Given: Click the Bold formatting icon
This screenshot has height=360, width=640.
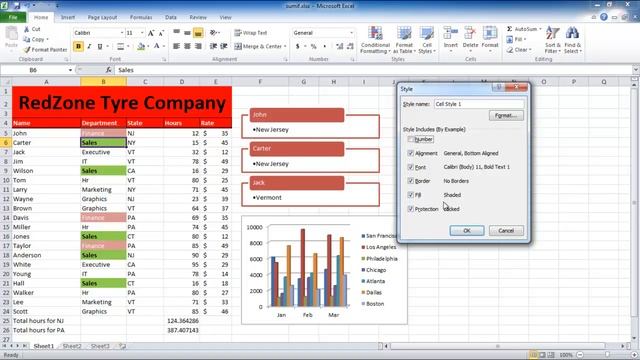Looking at the screenshot, I should [78, 47].
